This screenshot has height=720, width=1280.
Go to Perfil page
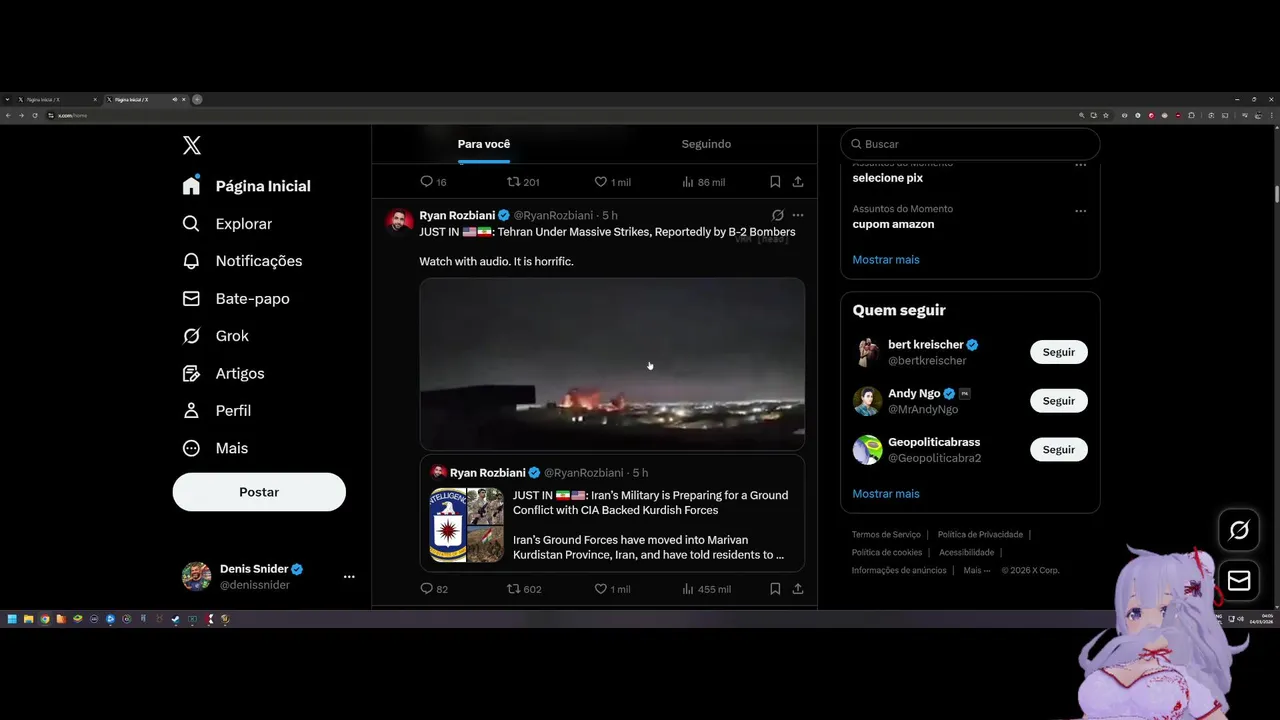pyautogui.click(x=217, y=411)
